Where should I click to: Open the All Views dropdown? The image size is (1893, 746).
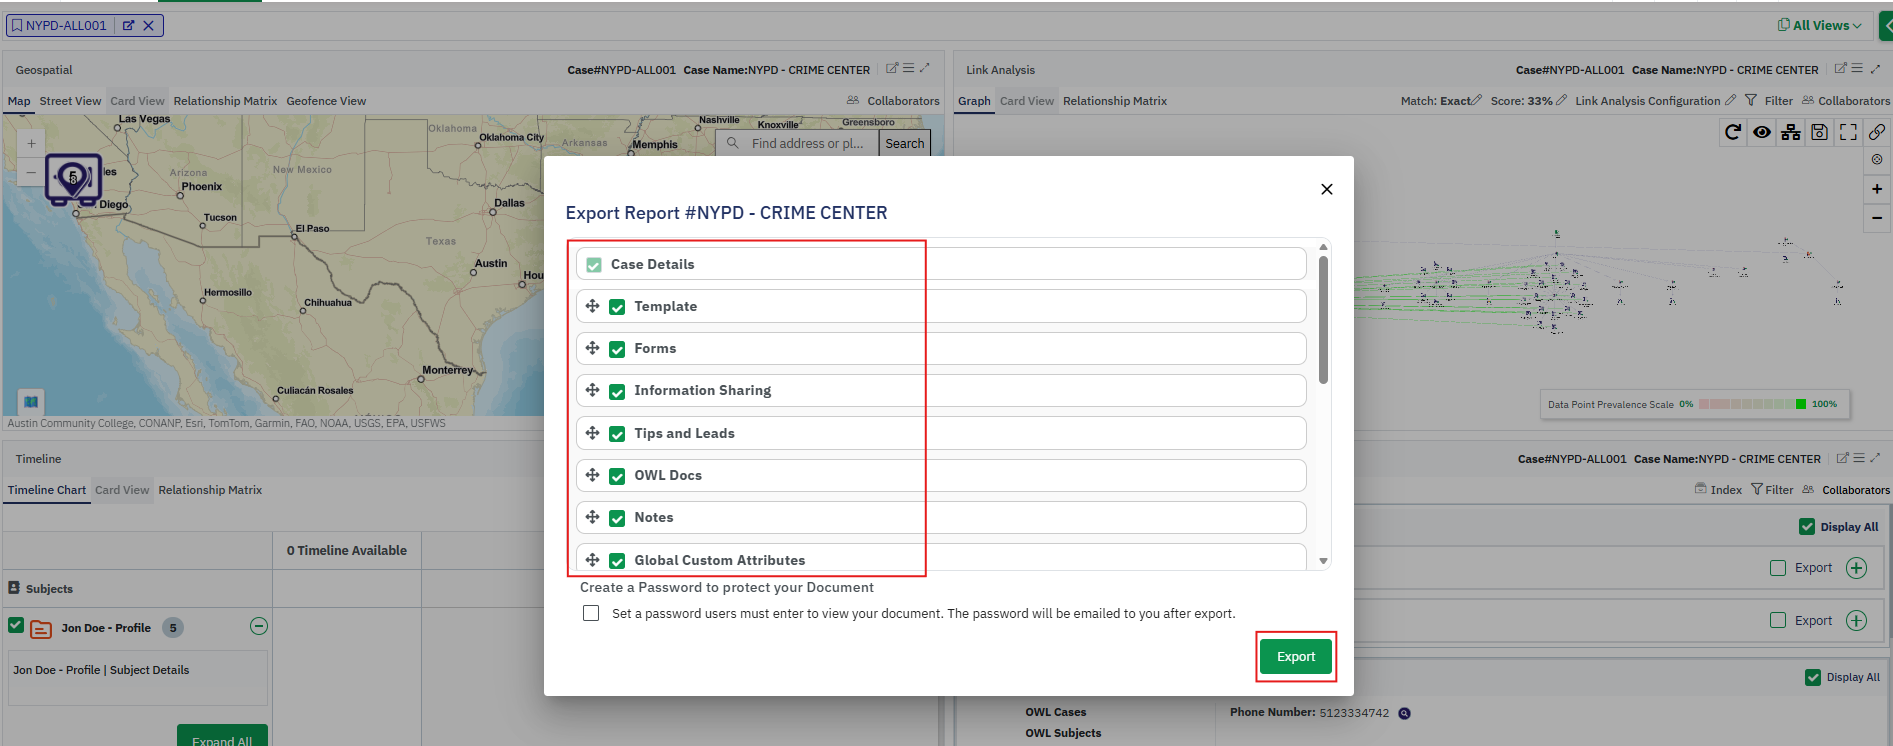1820,25
